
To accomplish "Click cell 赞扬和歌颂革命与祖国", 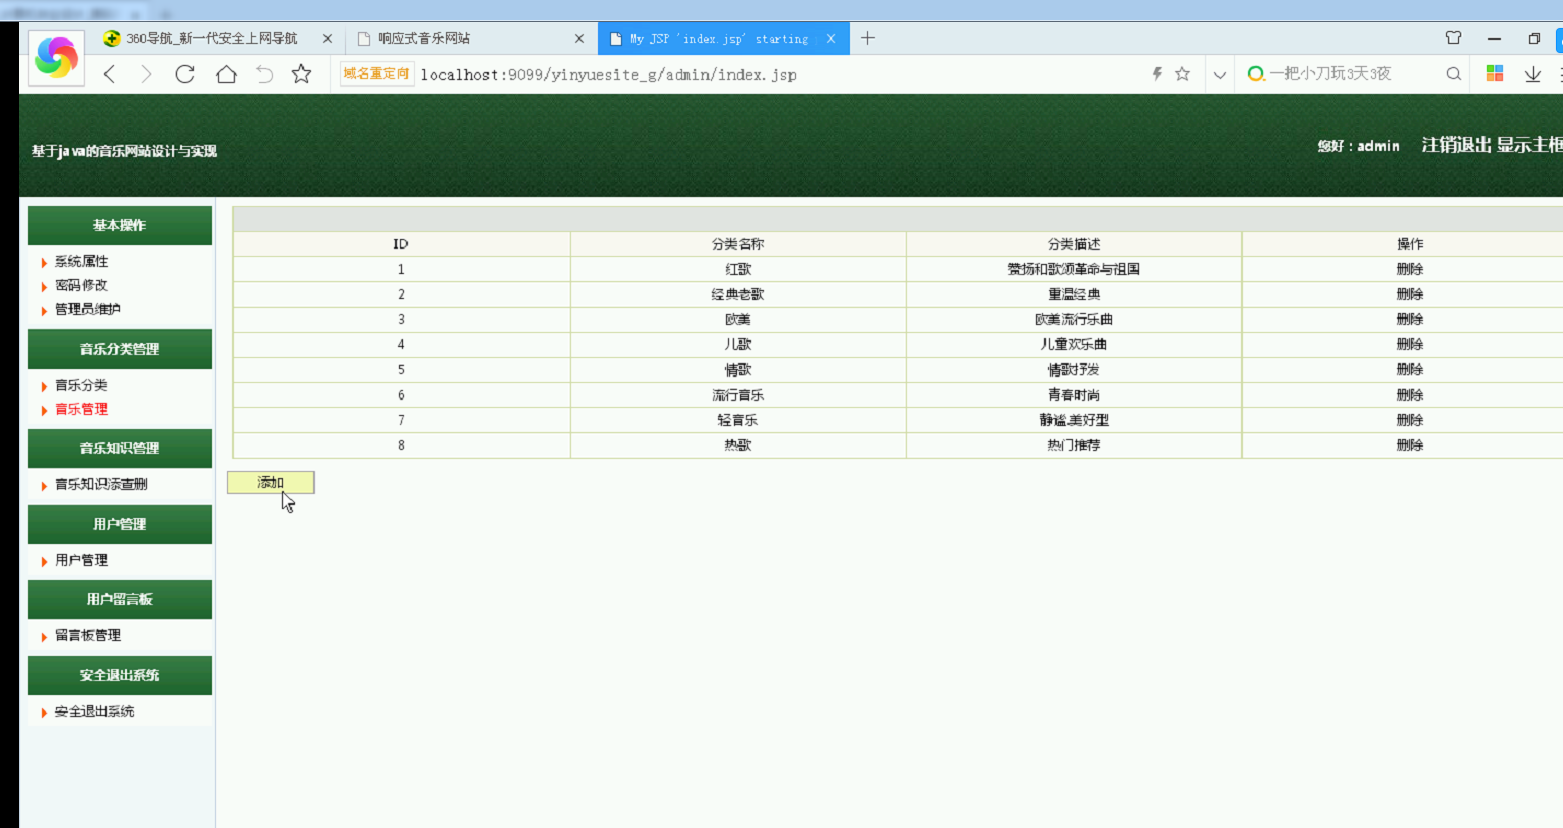I will pos(1074,269).
